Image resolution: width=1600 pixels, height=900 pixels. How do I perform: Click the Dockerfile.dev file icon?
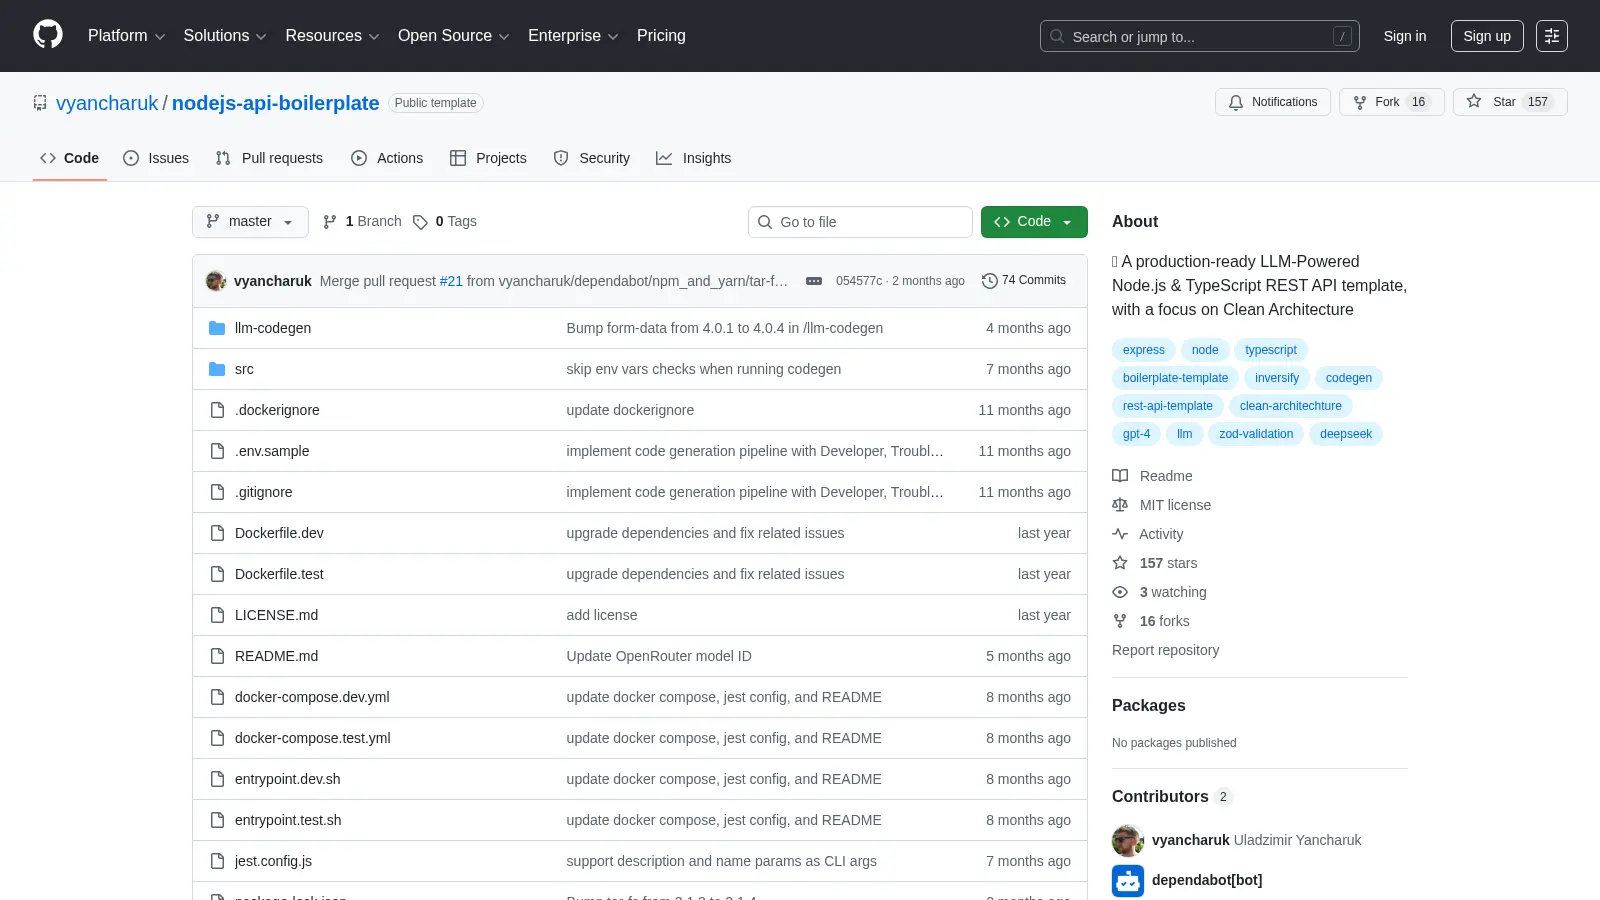(x=217, y=533)
